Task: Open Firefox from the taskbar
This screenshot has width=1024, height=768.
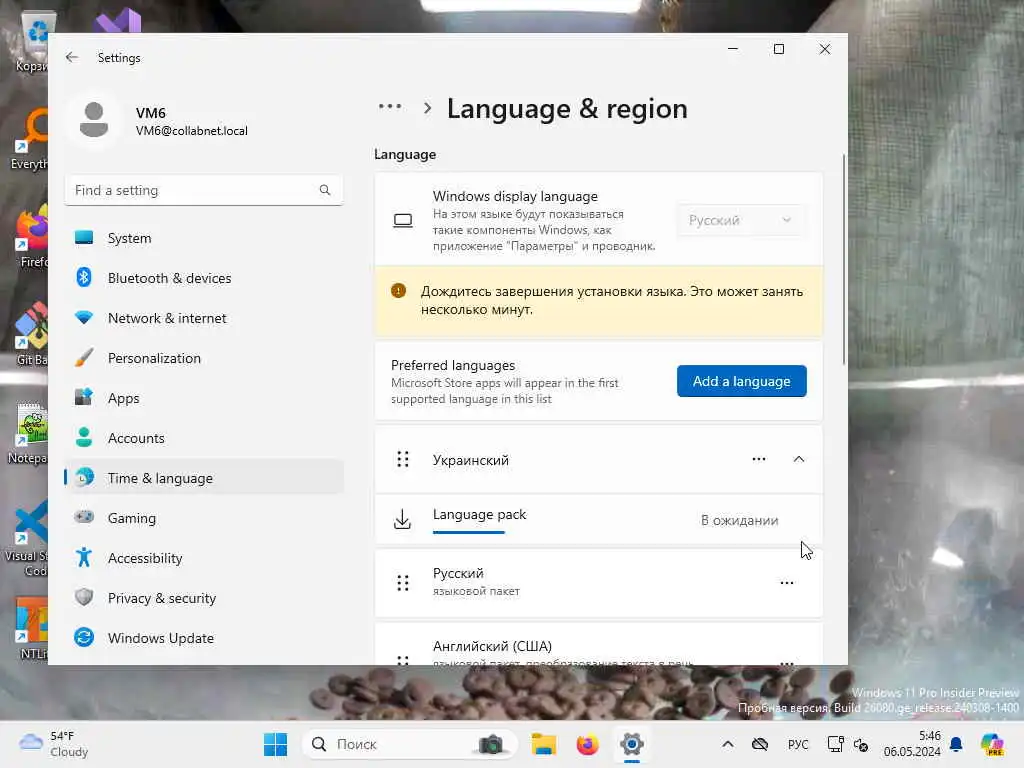Action: tap(587, 744)
